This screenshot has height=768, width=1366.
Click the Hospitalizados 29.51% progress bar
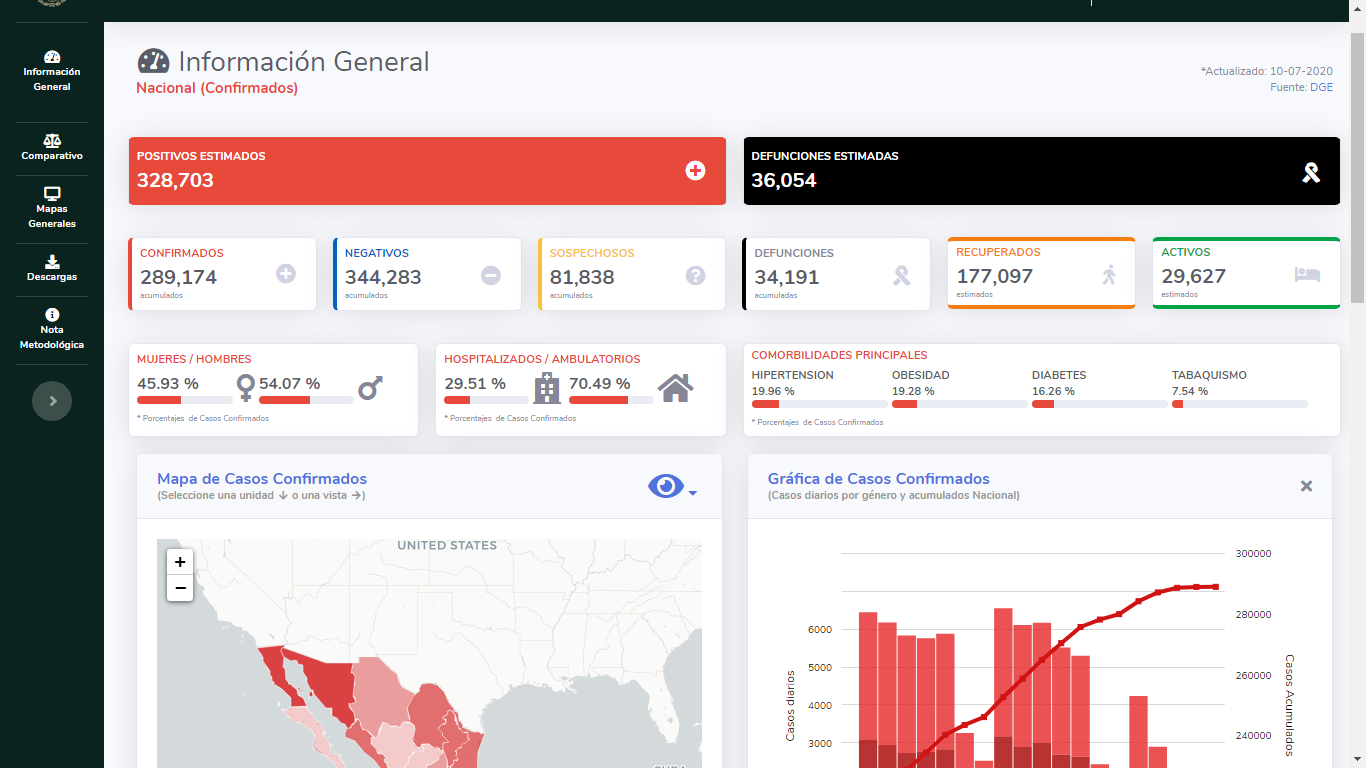tap(486, 400)
